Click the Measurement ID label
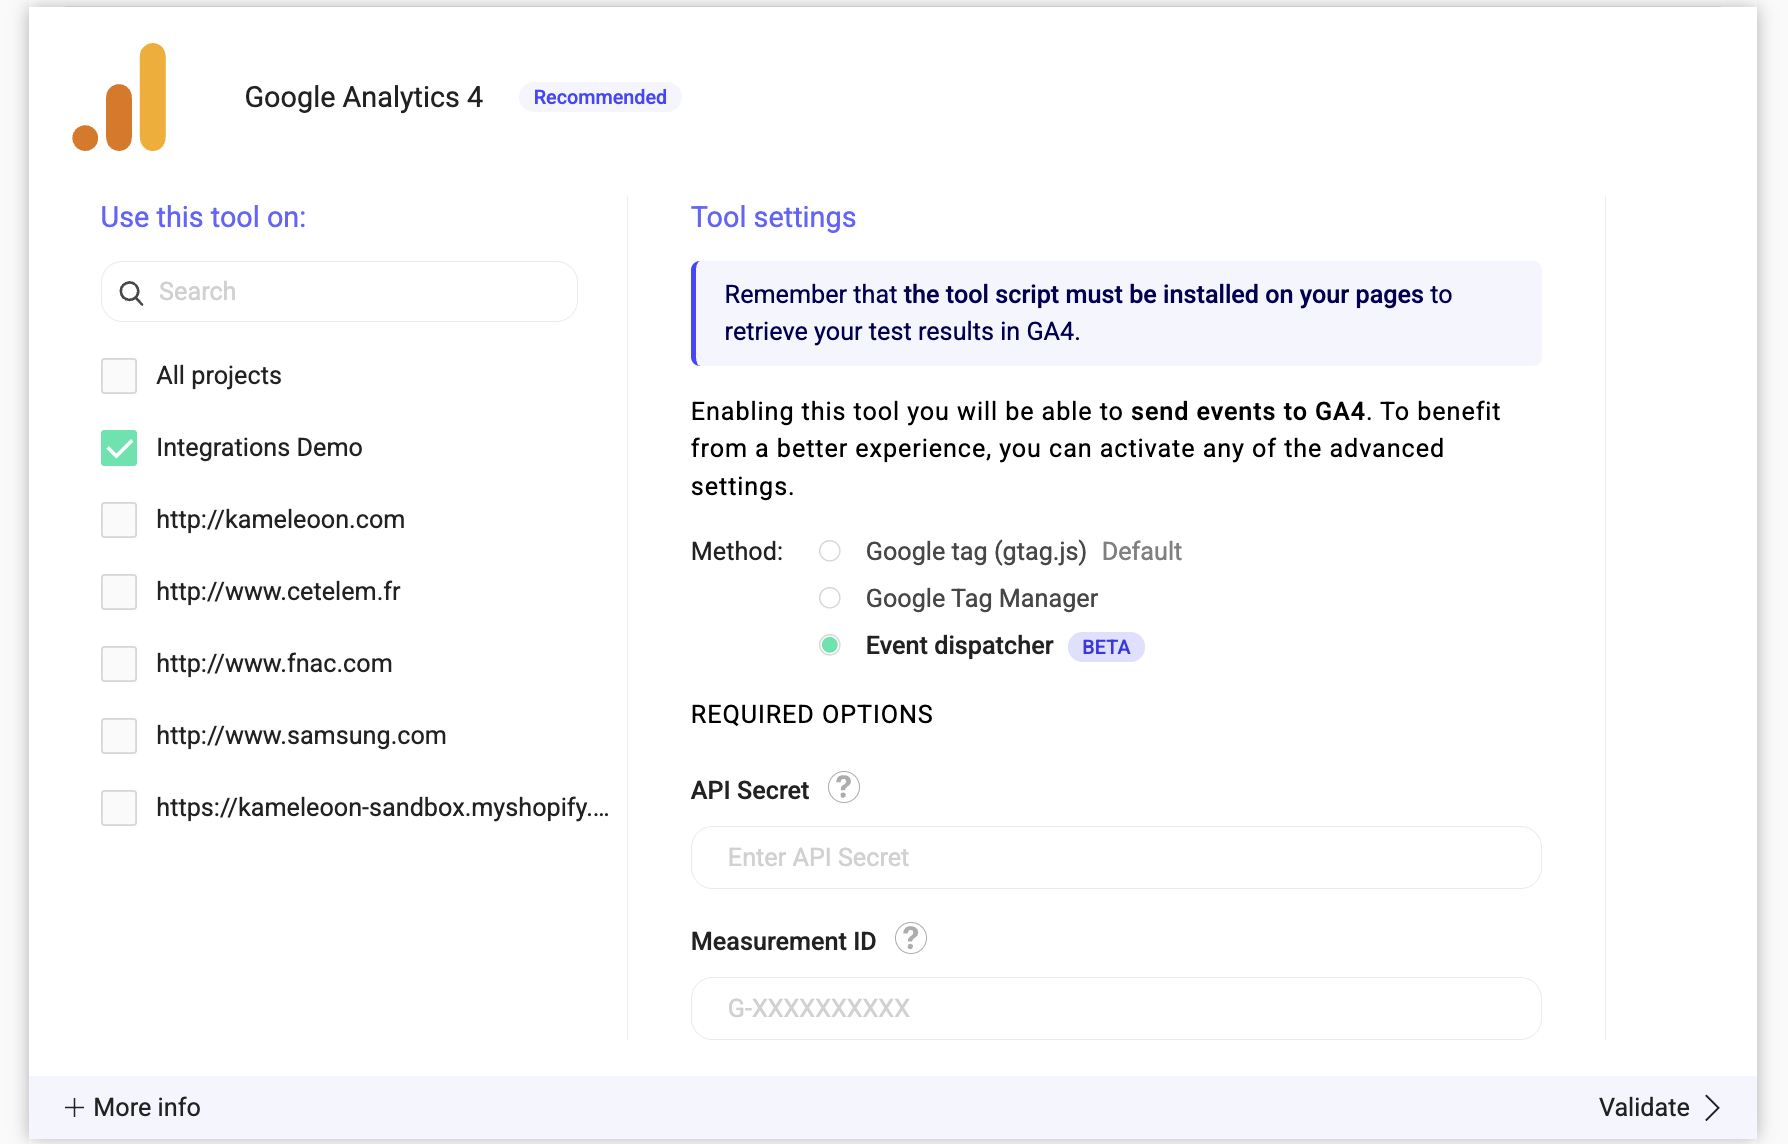Viewport: 1788px width, 1144px height. coord(783,941)
